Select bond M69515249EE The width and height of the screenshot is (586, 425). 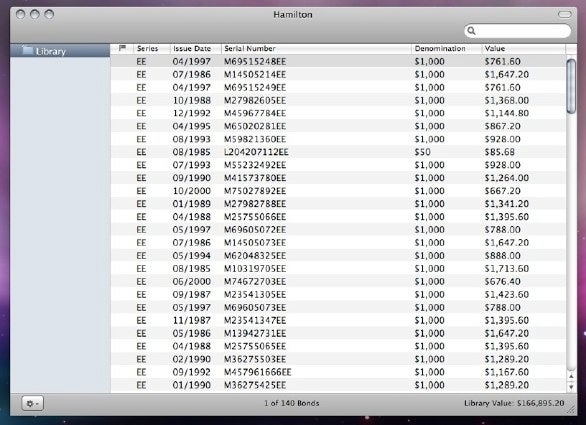[x=338, y=87]
